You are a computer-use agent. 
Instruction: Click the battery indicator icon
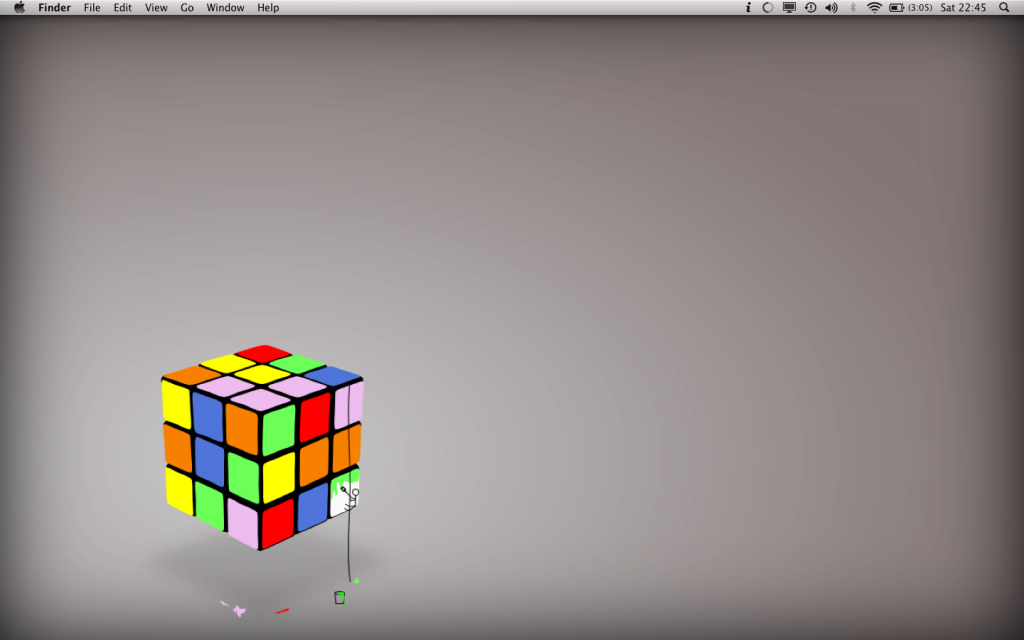(x=898, y=8)
